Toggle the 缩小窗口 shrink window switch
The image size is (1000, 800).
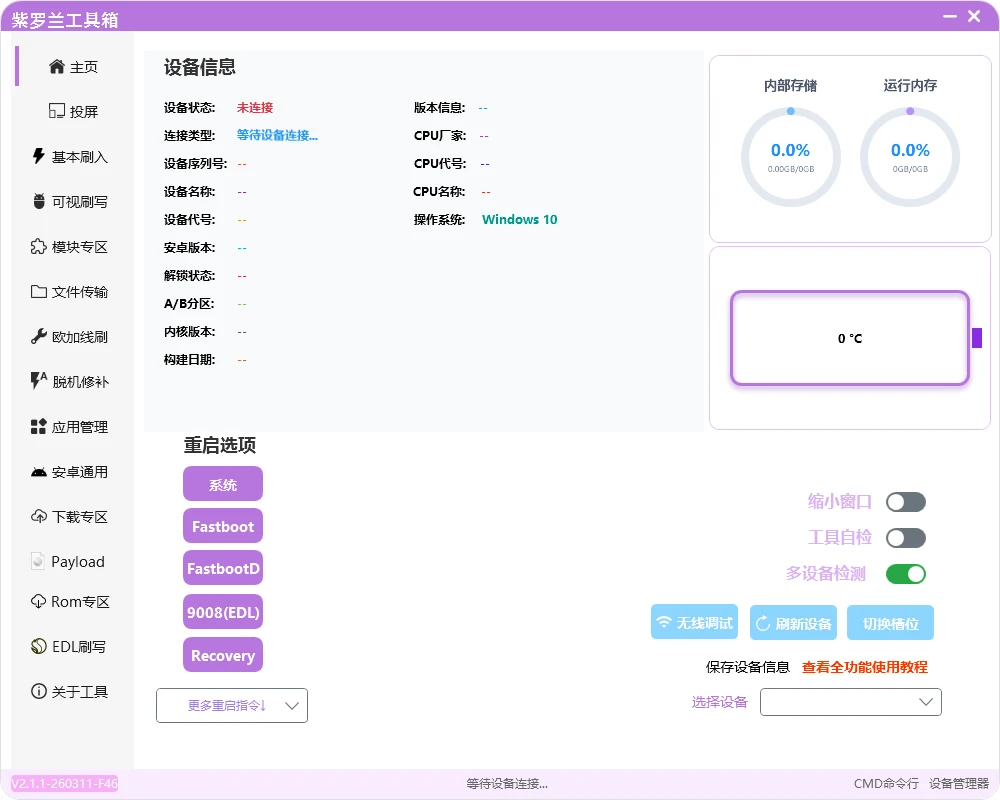[905, 501]
